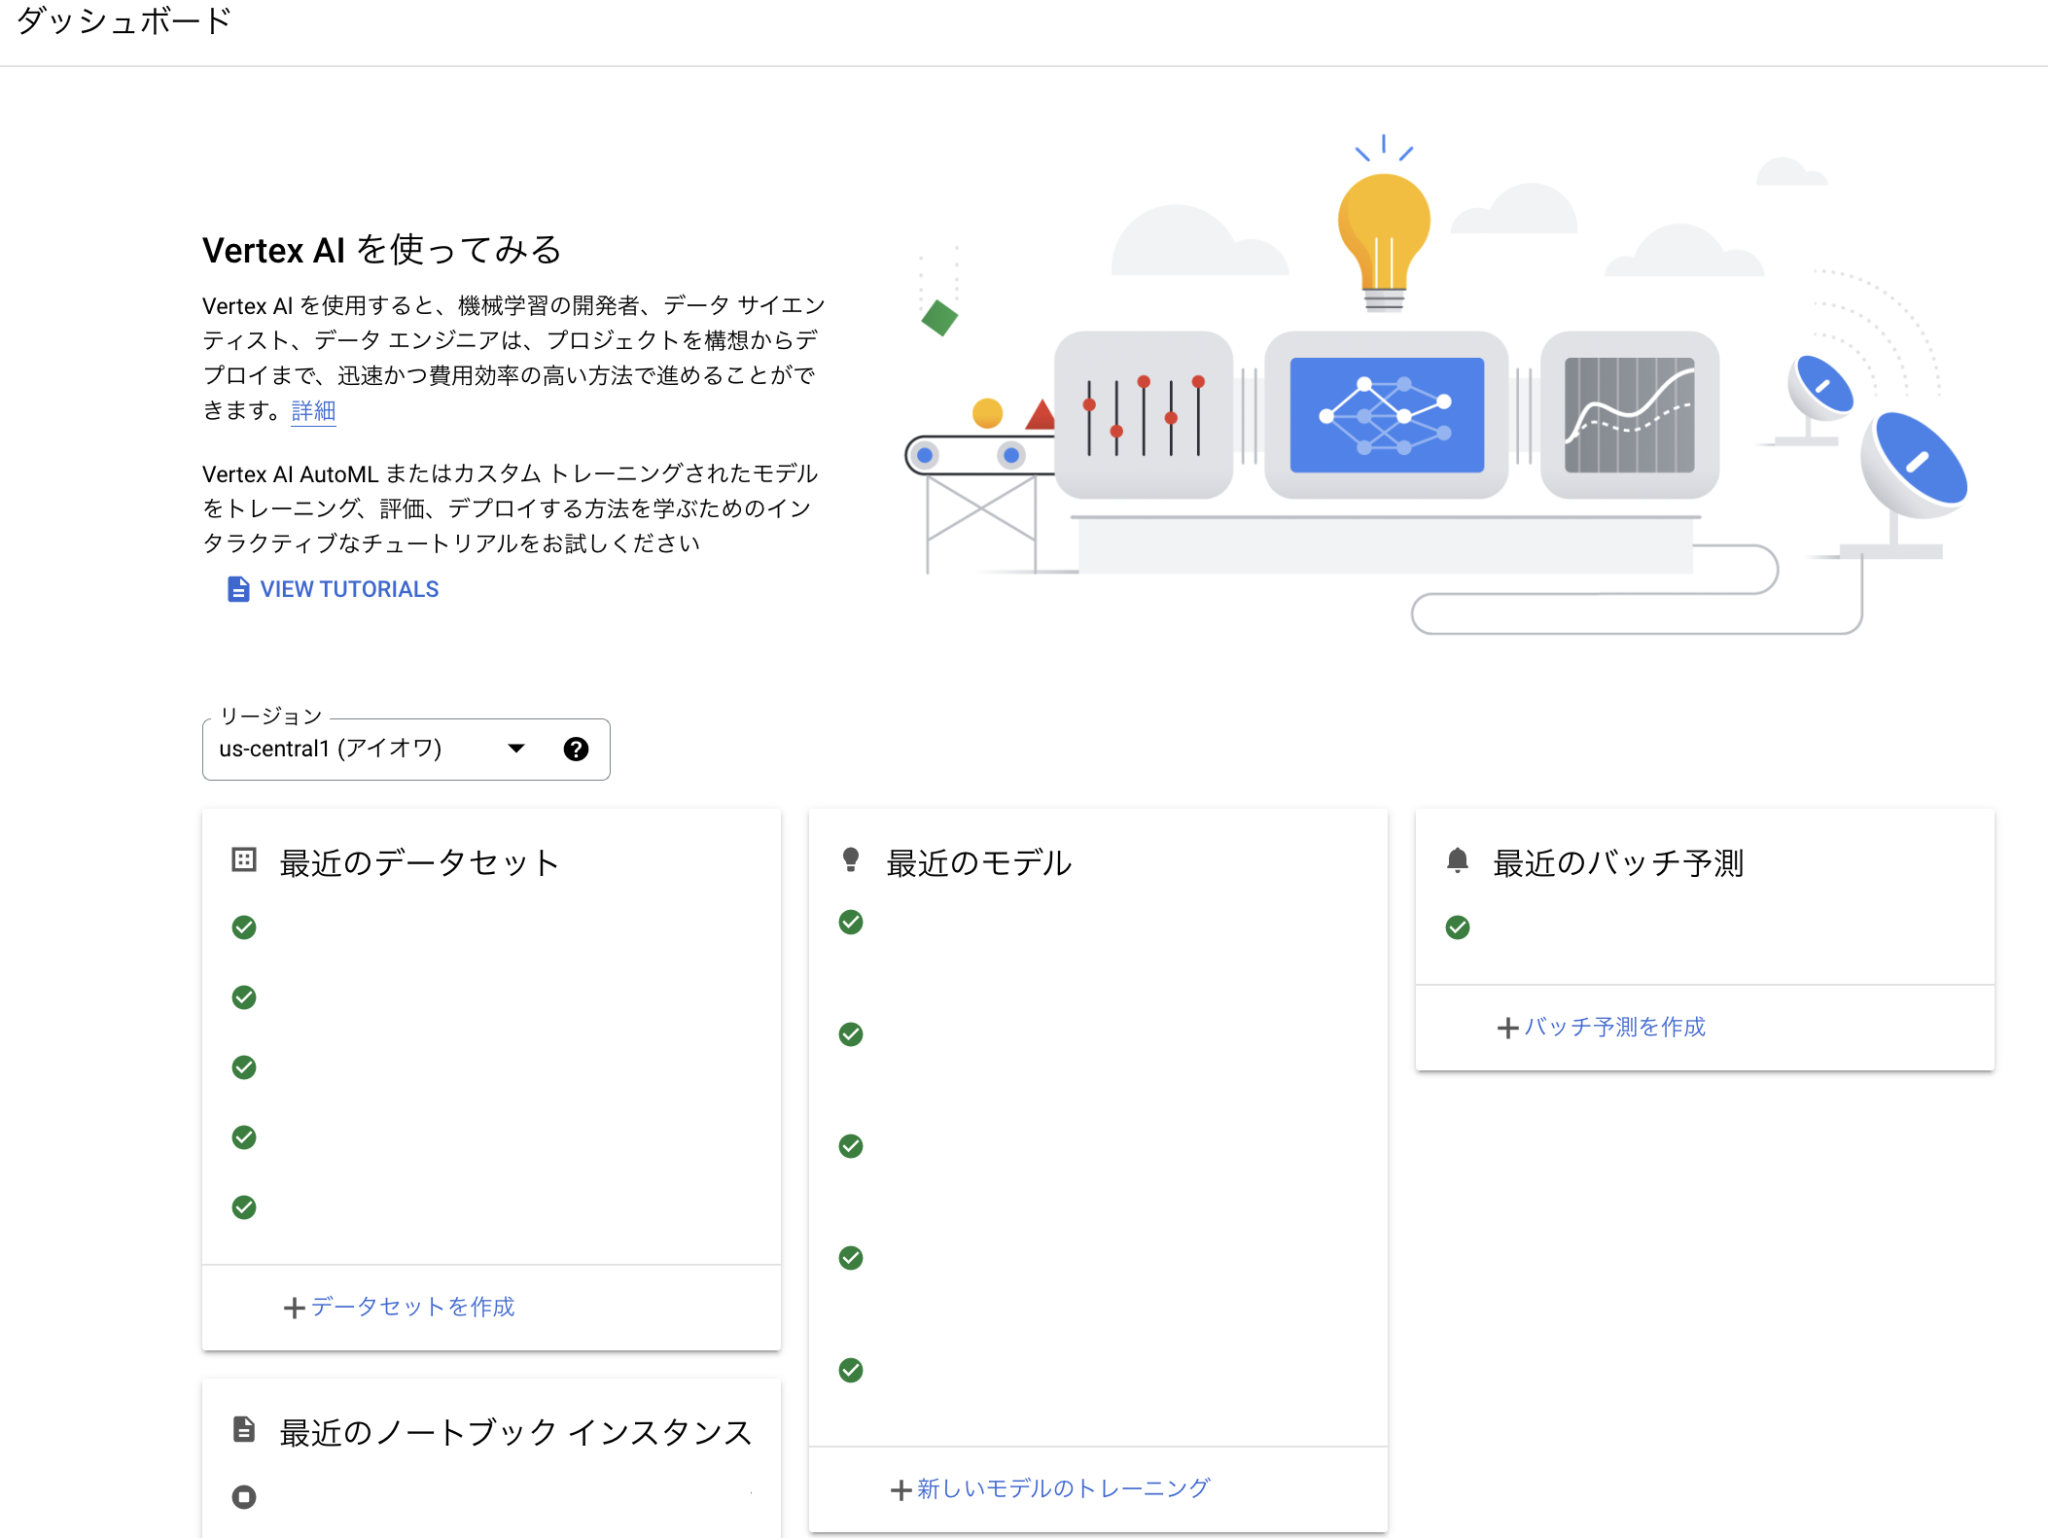The height and width of the screenshot is (1538, 2048).
Task: Click the 詳細 link in the description text
Action: click(312, 410)
